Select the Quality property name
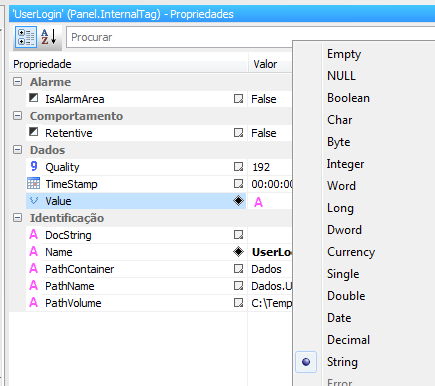Viewport: 435px width, 386px height. [62, 167]
